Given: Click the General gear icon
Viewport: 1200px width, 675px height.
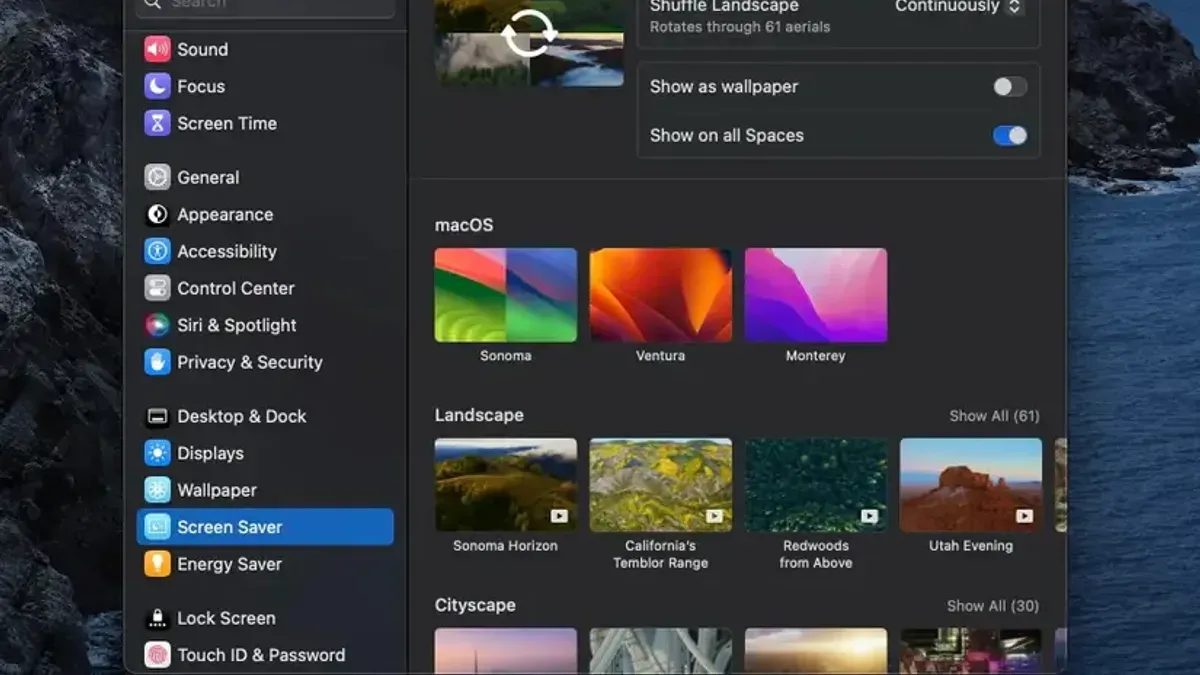Looking at the screenshot, I should 157,177.
